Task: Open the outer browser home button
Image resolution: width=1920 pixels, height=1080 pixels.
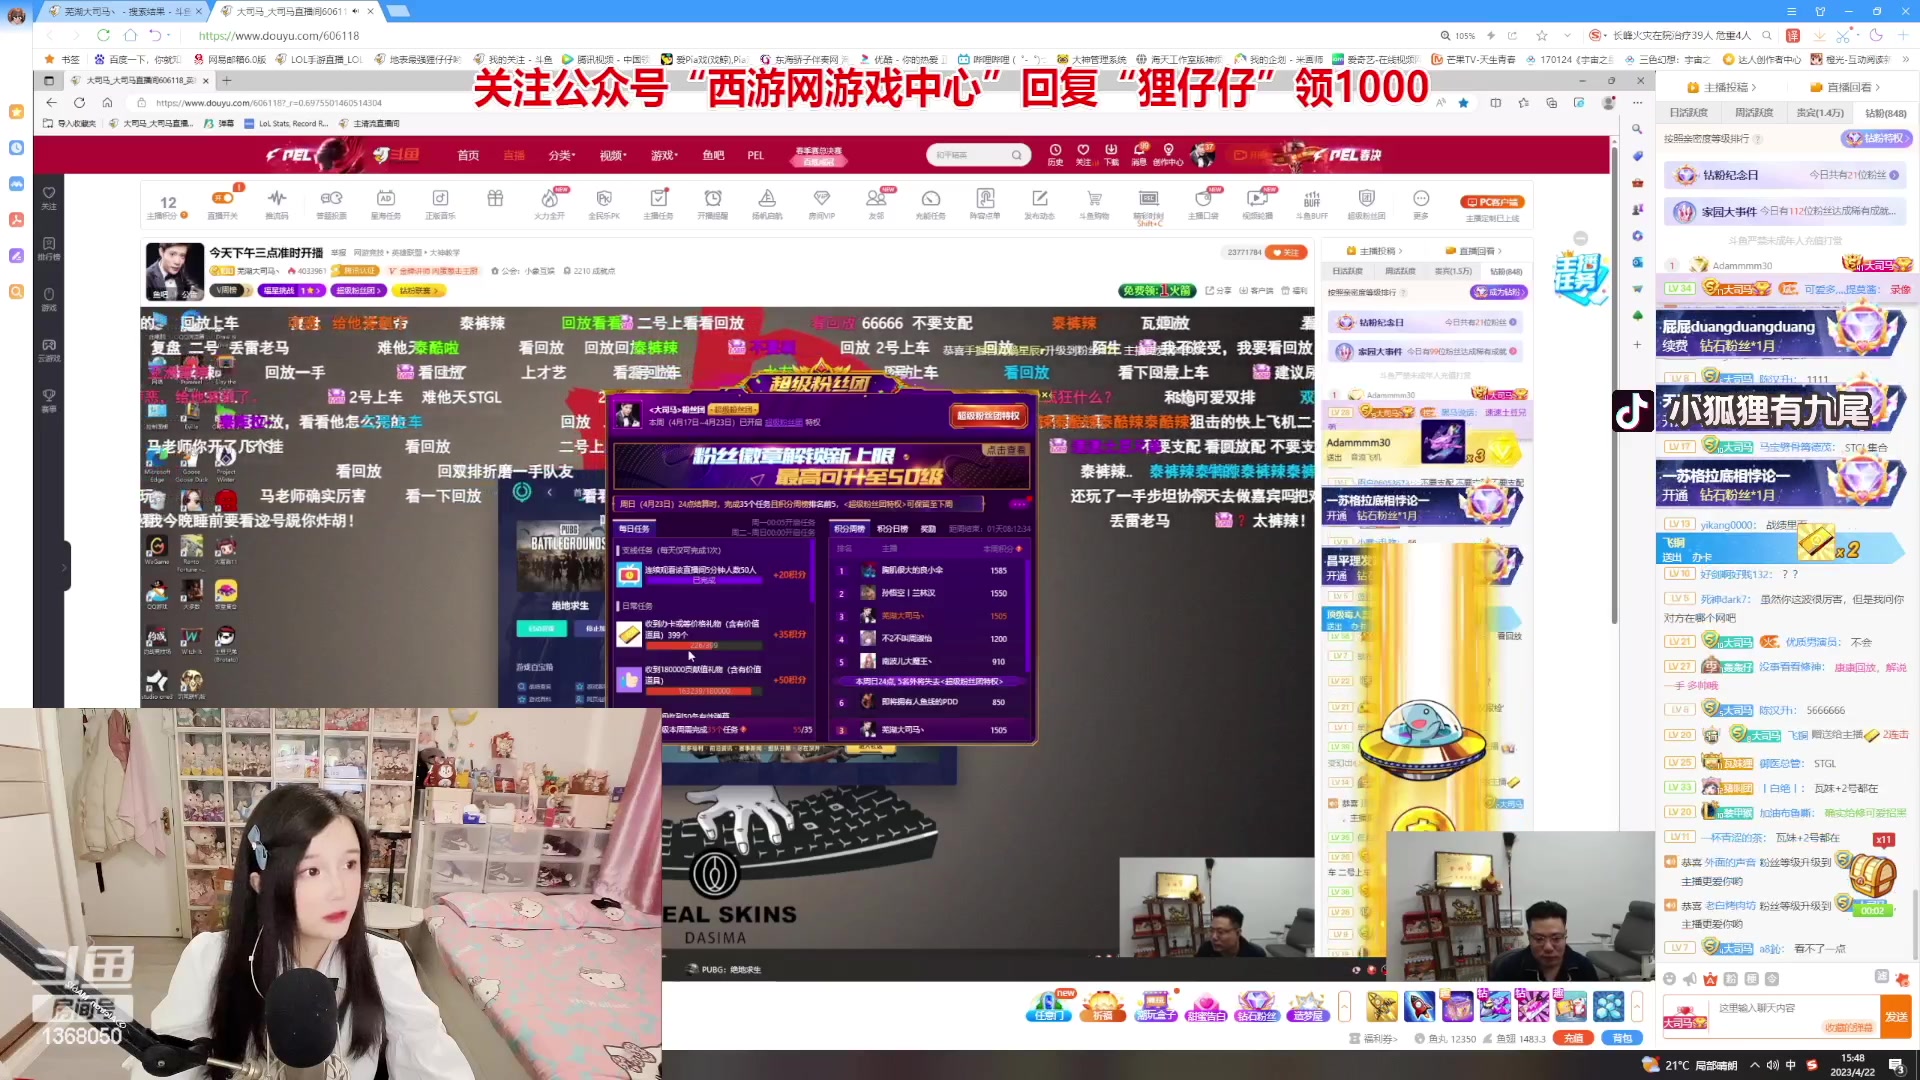Action: pos(130,35)
